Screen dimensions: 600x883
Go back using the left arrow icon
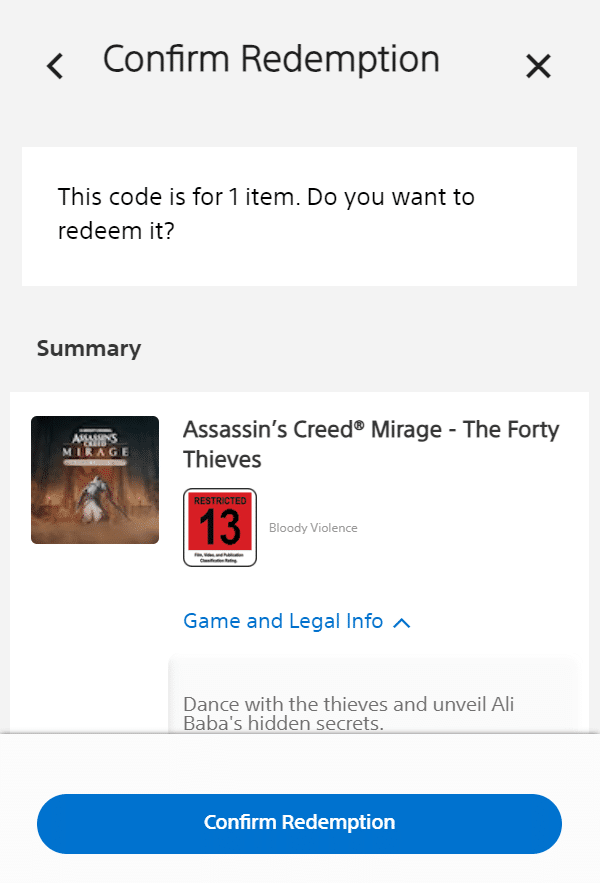[x=55, y=67]
